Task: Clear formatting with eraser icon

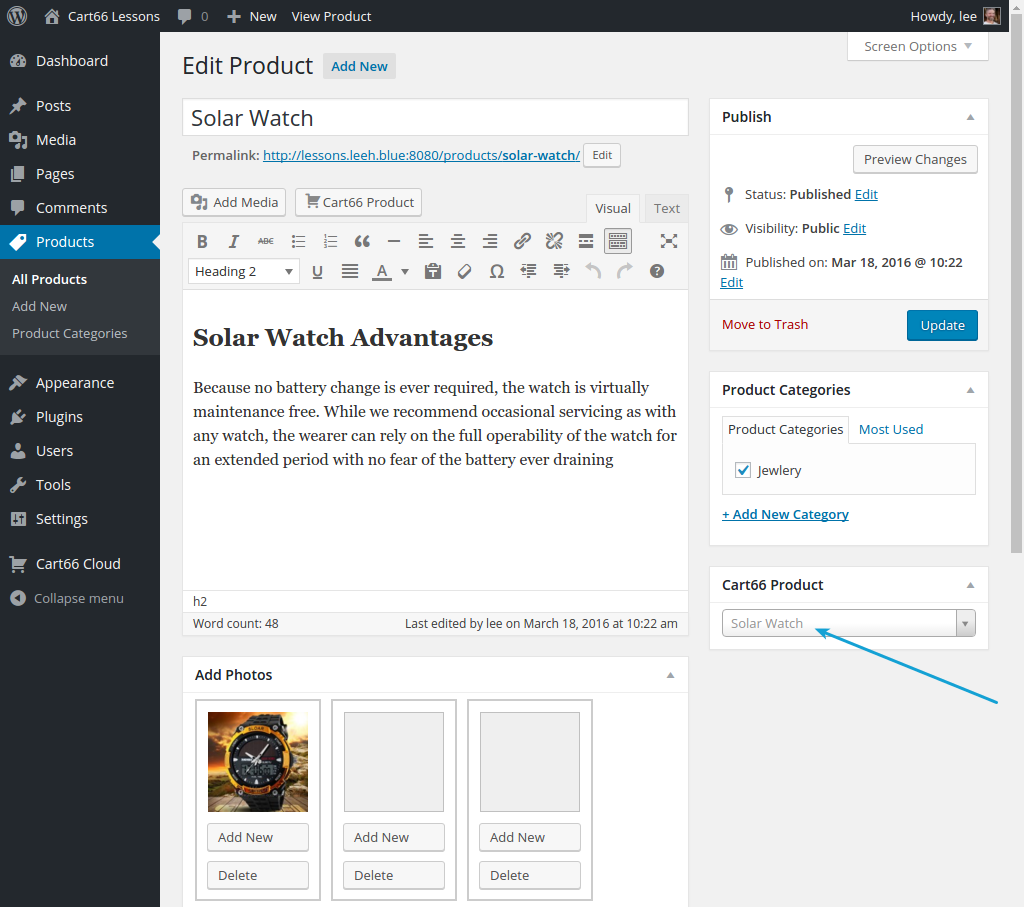Action: click(464, 272)
